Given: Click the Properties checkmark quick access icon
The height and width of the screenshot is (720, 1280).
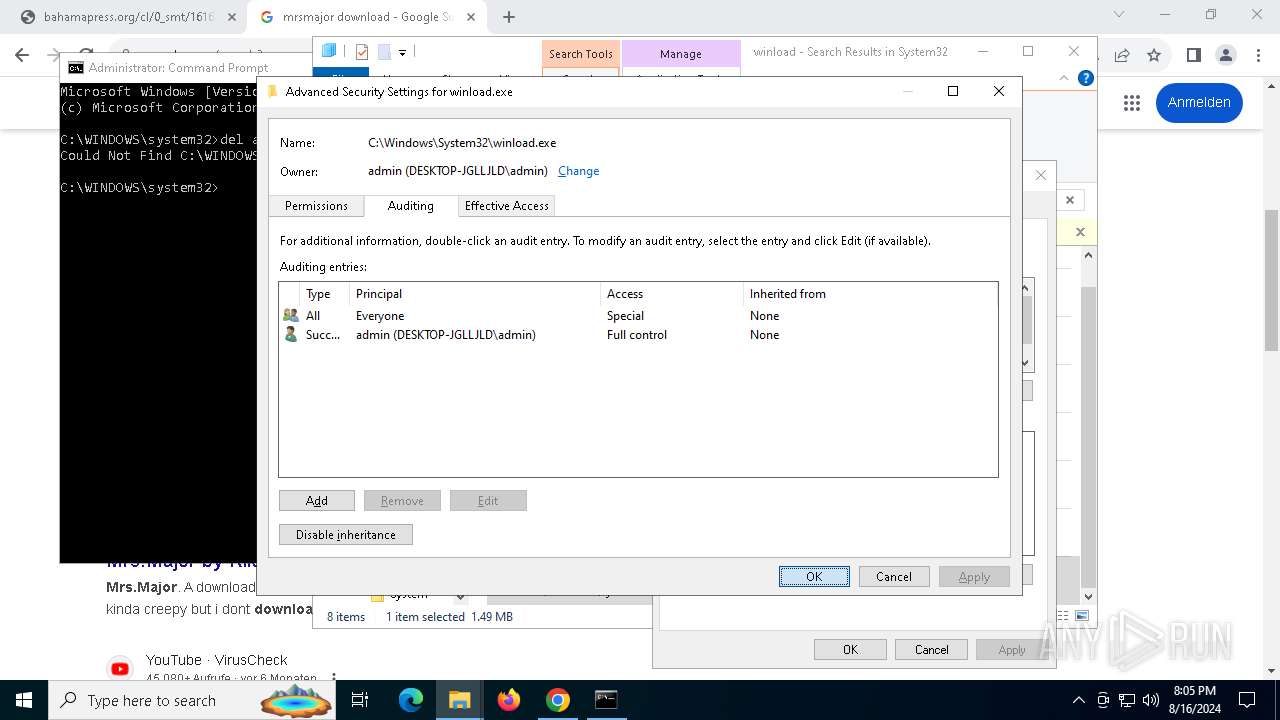Looking at the screenshot, I should (x=362, y=52).
